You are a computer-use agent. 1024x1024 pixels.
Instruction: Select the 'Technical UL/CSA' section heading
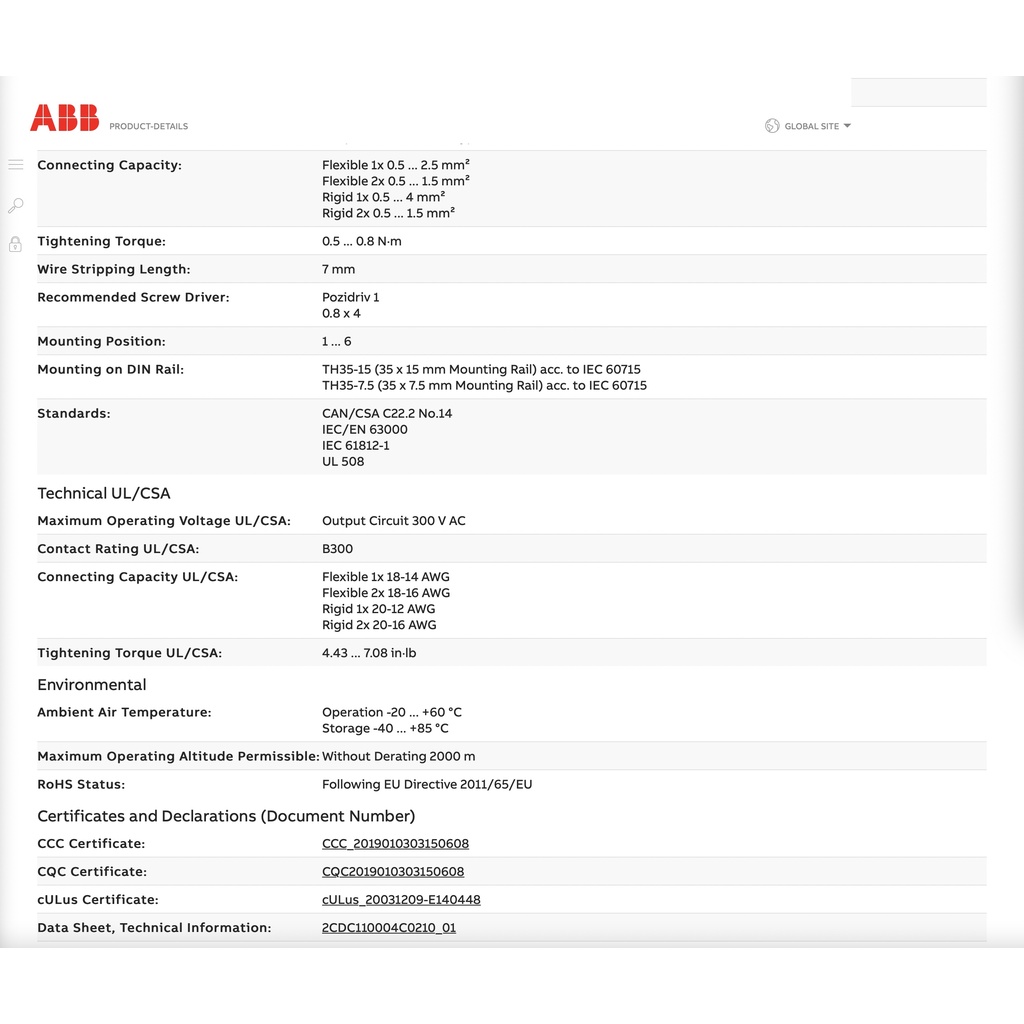coord(104,493)
